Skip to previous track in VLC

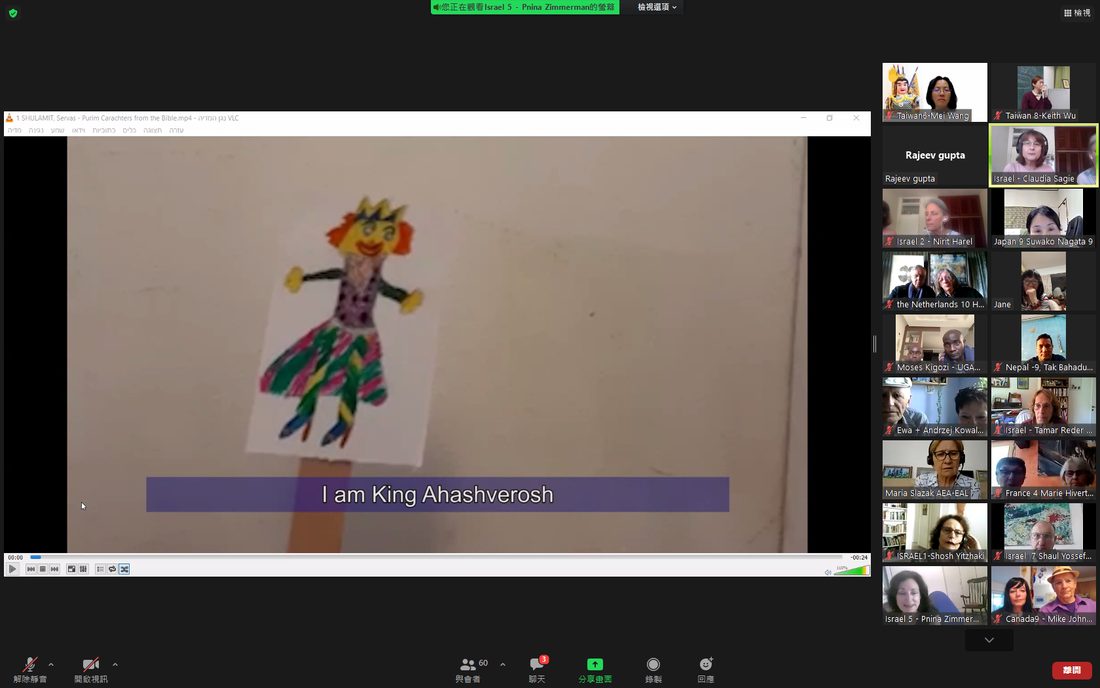point(31,569)
